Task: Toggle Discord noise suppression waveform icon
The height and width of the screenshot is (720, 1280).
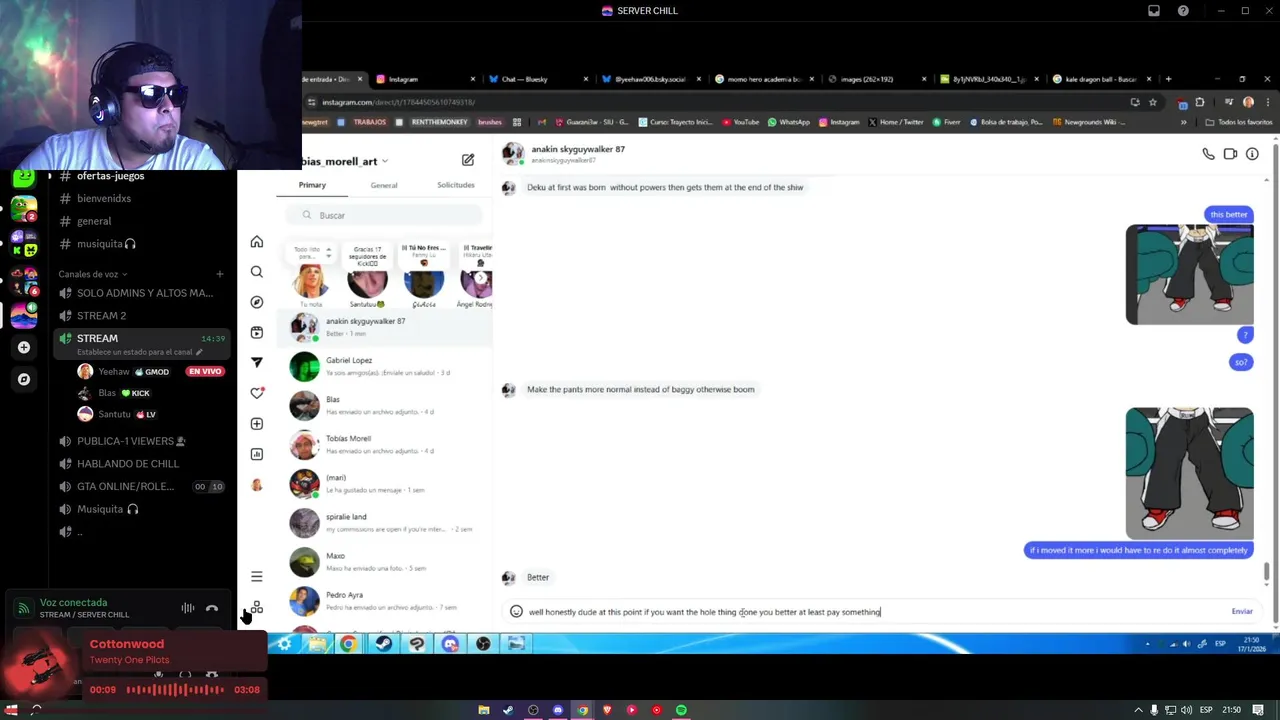Action: point(187,608)
